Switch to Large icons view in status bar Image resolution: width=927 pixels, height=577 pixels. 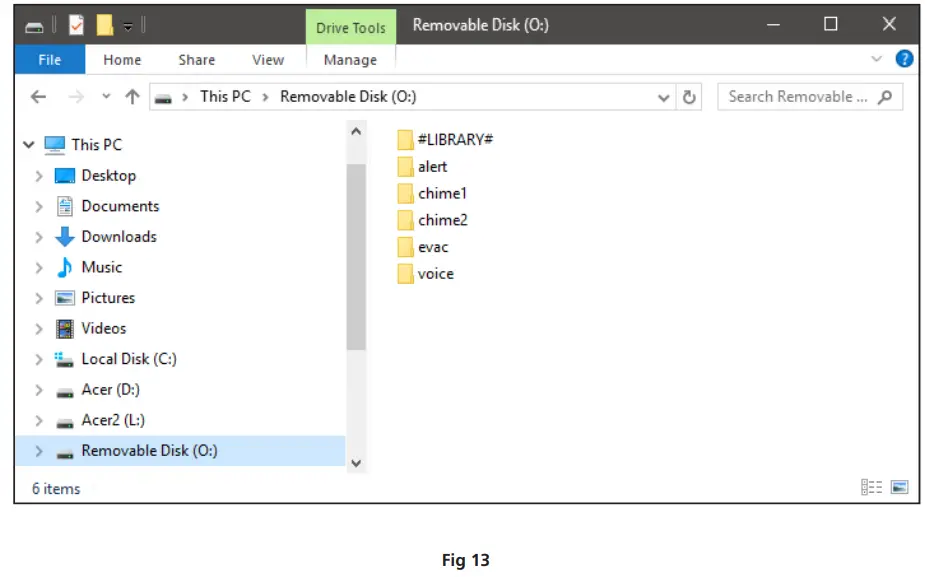click(900, 487)
